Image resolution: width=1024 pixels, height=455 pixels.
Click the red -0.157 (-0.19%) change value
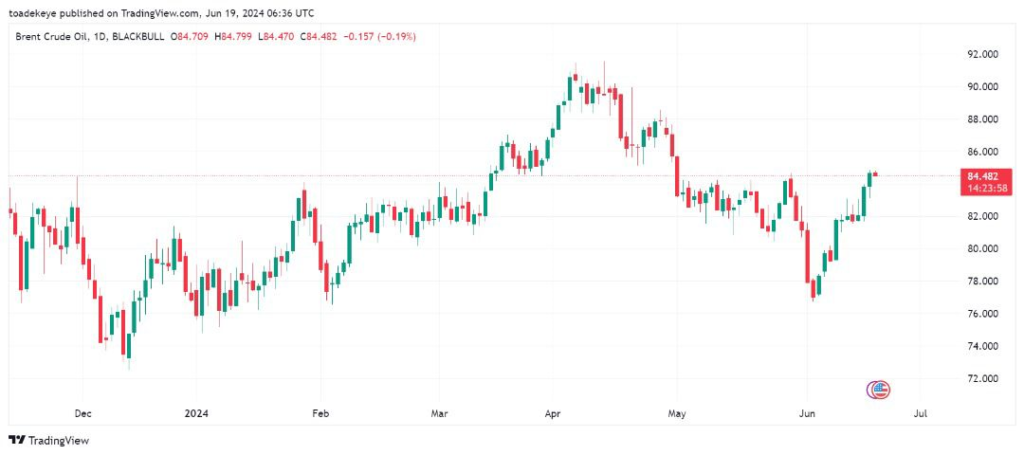(381, 36)
